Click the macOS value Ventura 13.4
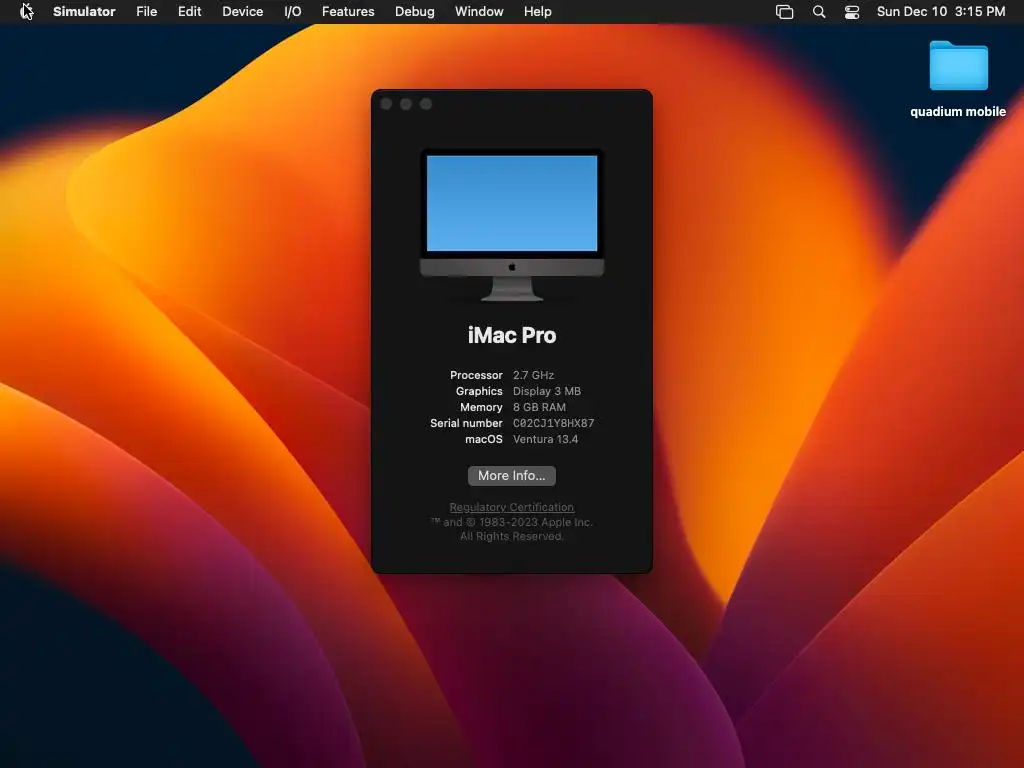 545,439
